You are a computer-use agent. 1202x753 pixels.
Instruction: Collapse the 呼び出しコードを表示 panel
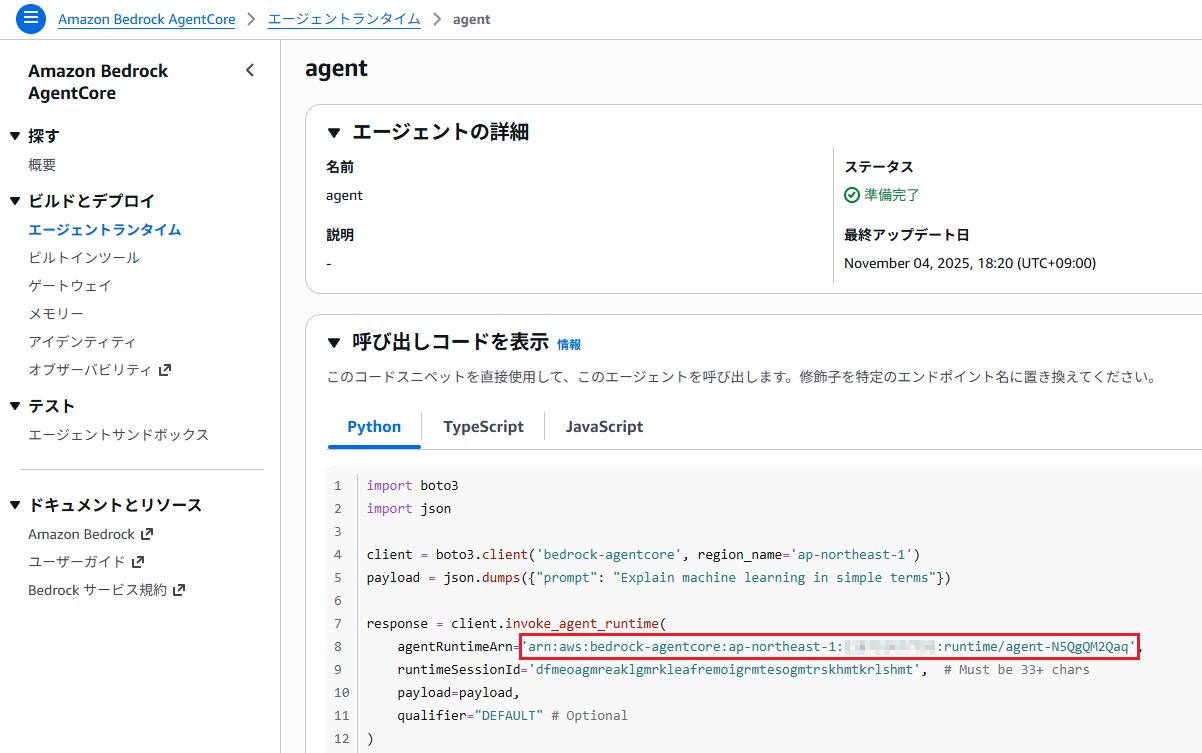pos(334,342)
